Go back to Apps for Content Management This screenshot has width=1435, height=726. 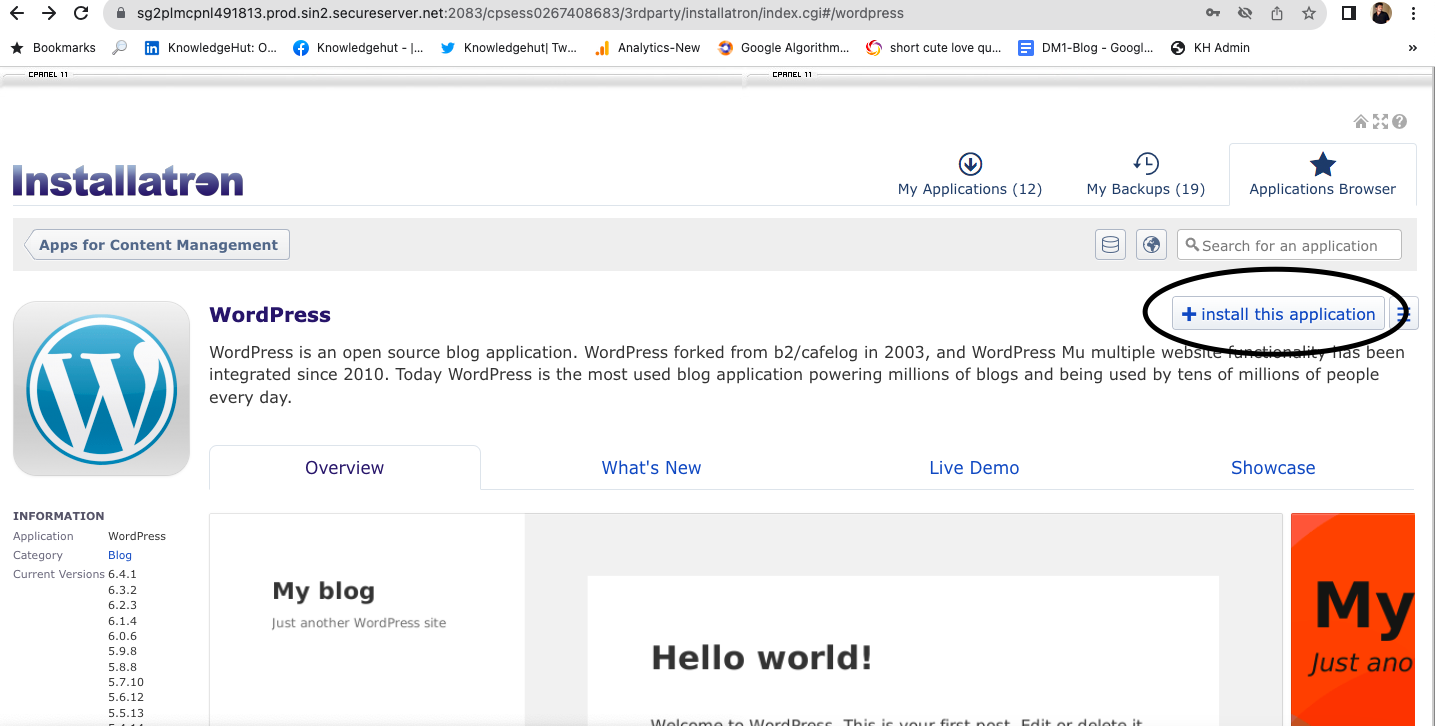coord(157,245)
